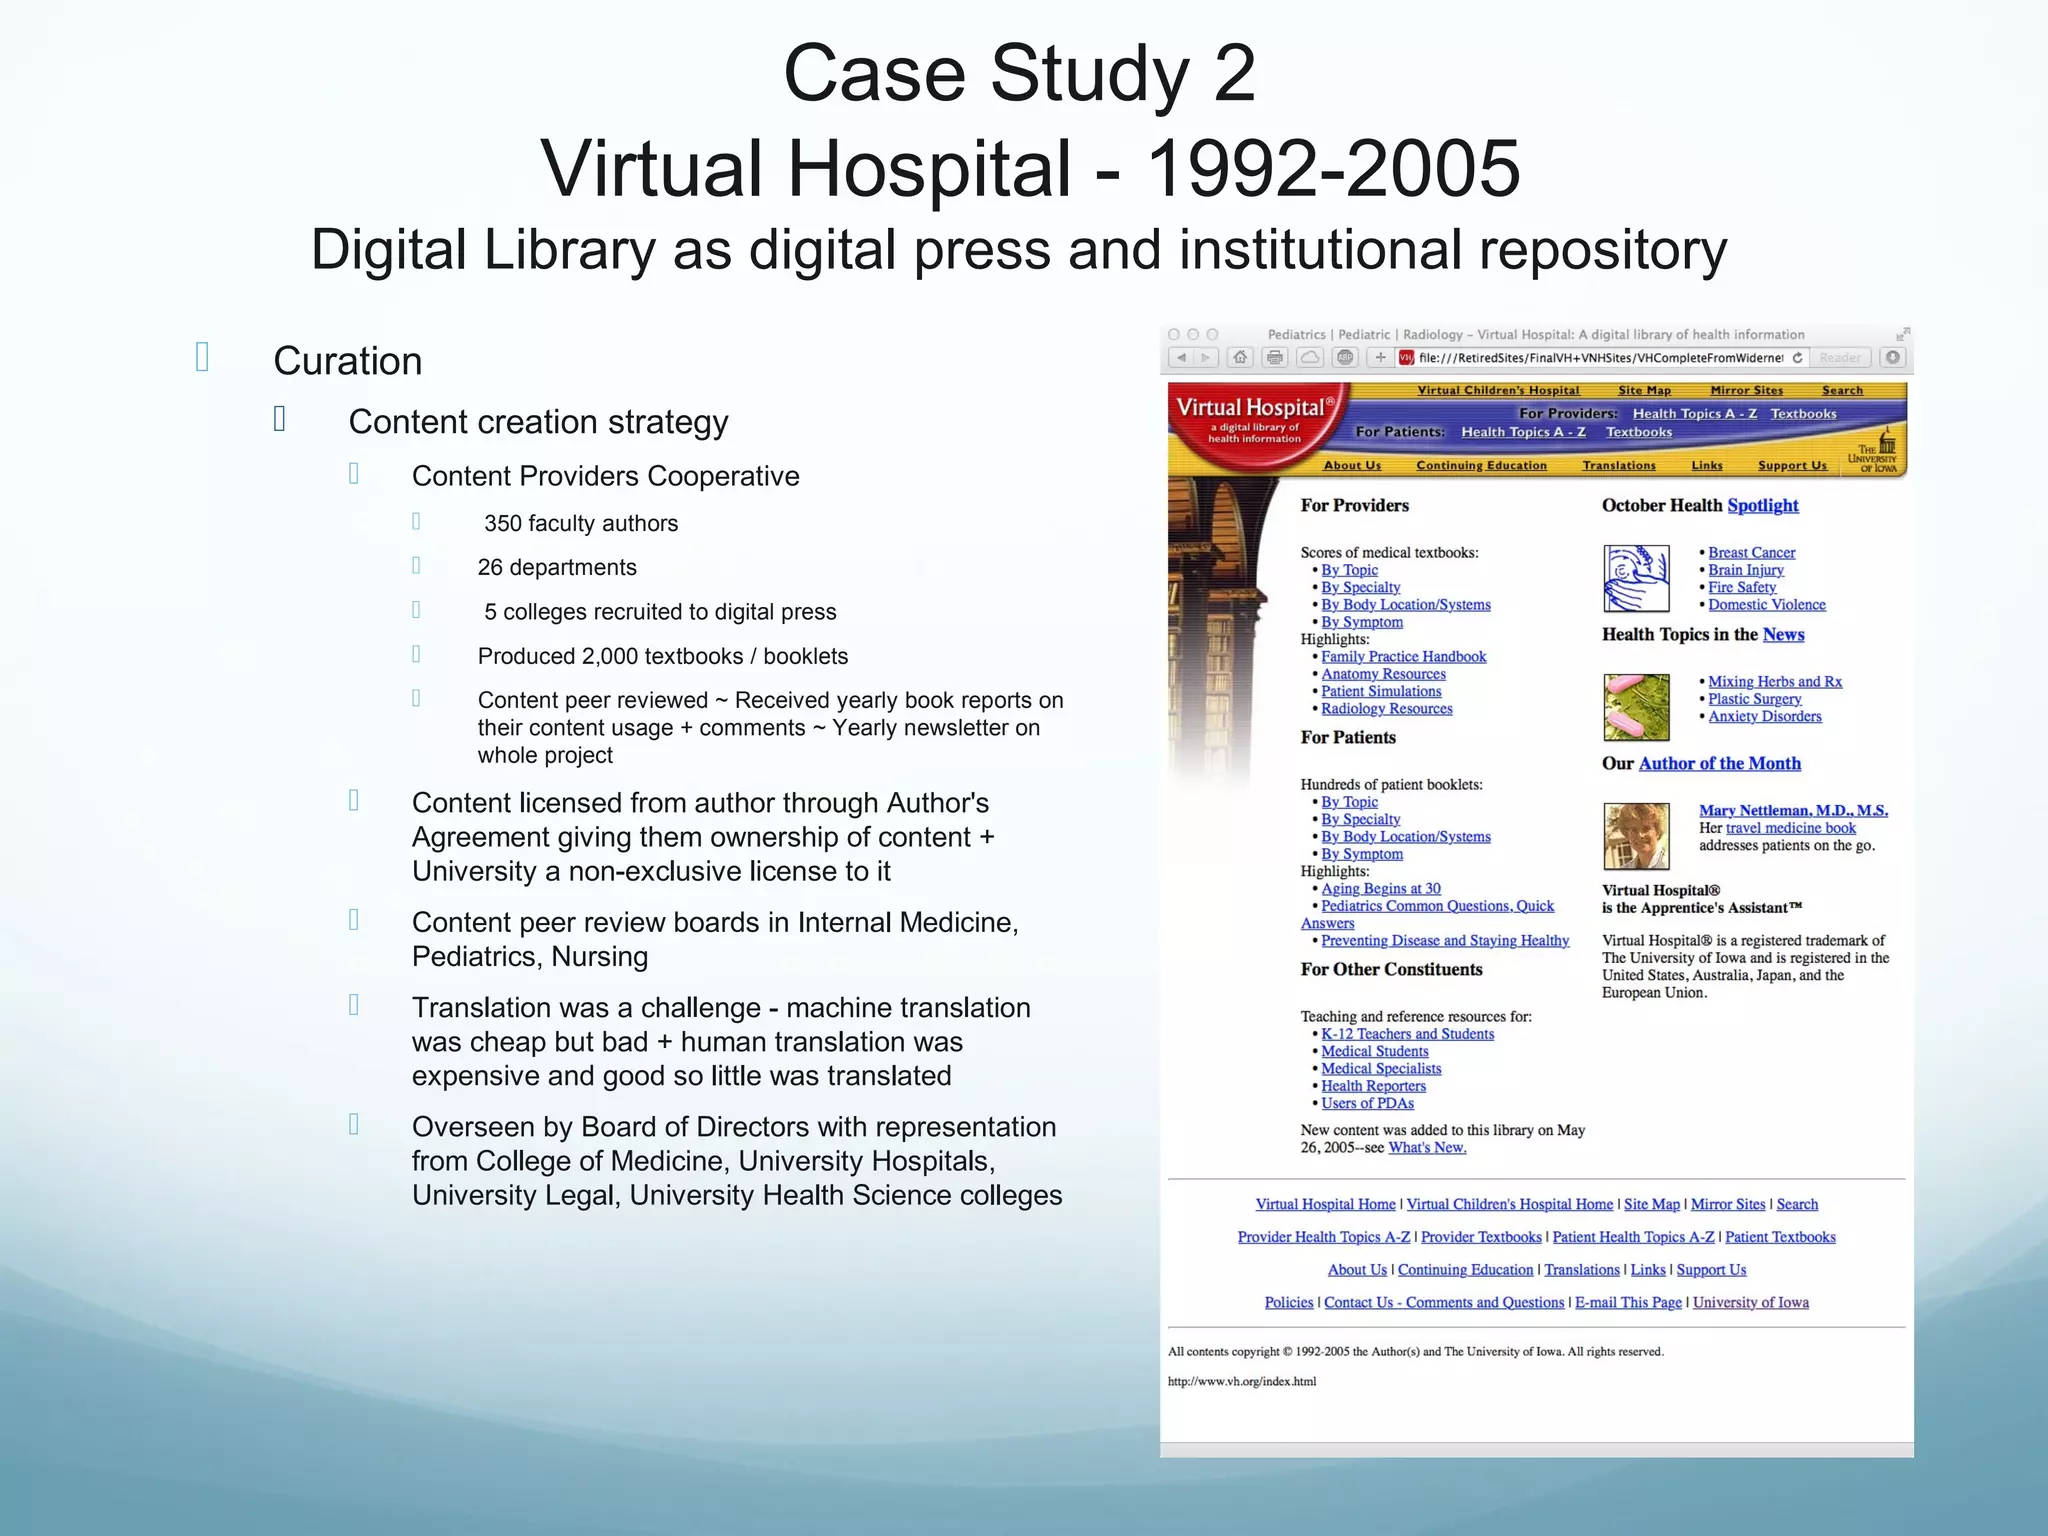The height and width of the screenshot is (1536, 2048).
Task: Open Links in the yellow banner
Action: coord(1707,466)
